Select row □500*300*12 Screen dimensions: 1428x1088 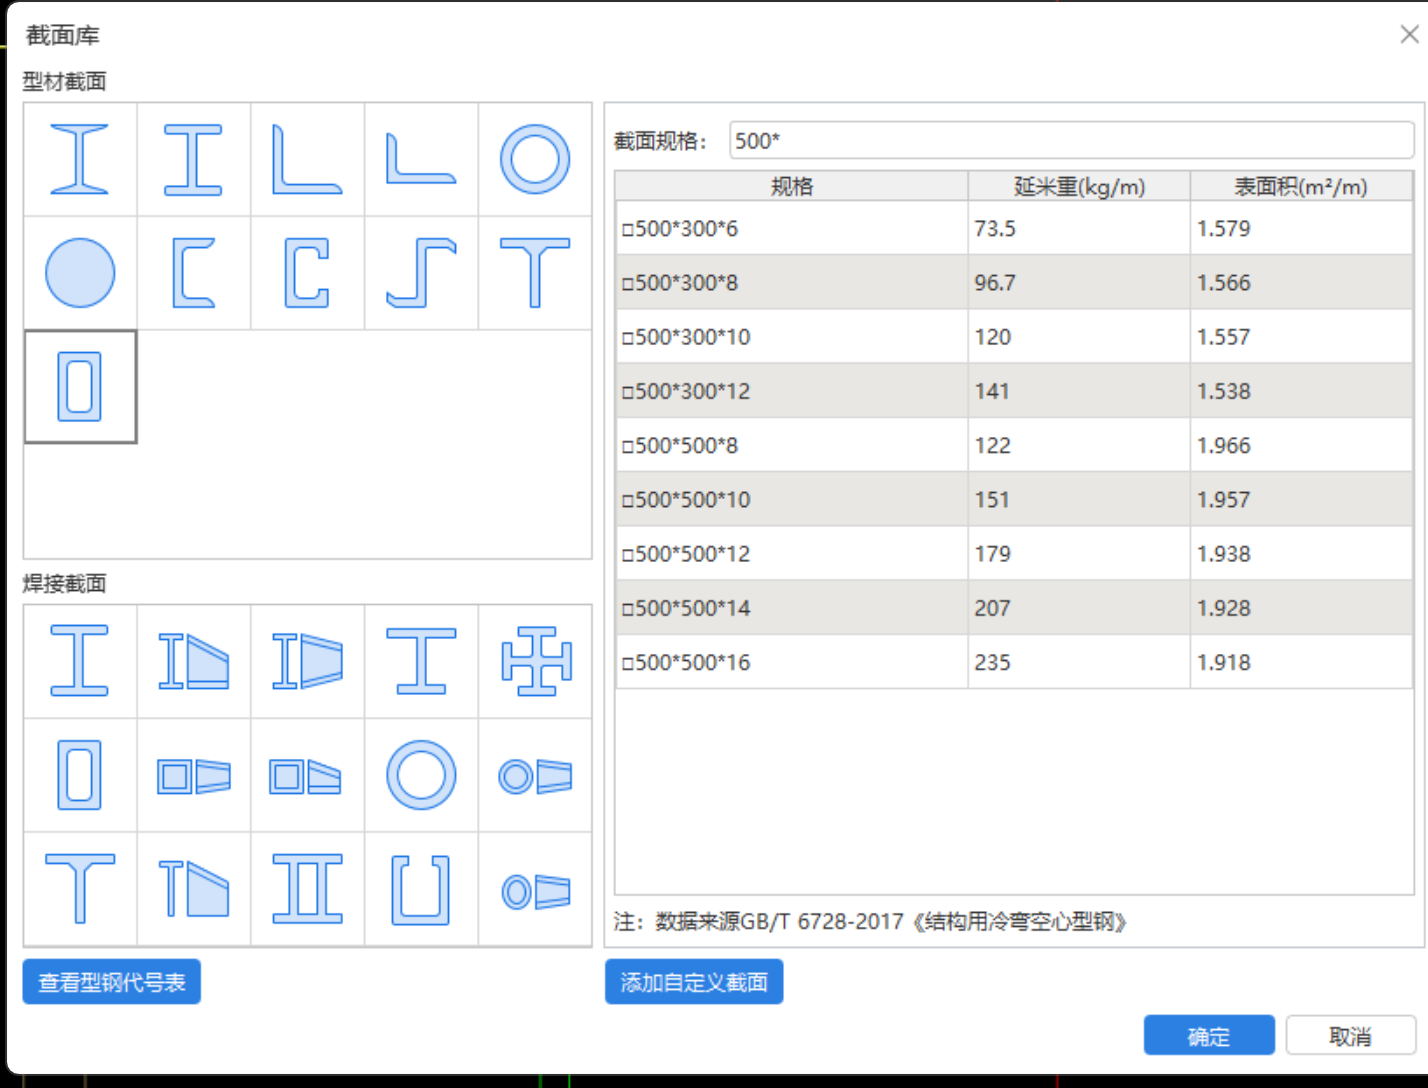pos(1014,391)
